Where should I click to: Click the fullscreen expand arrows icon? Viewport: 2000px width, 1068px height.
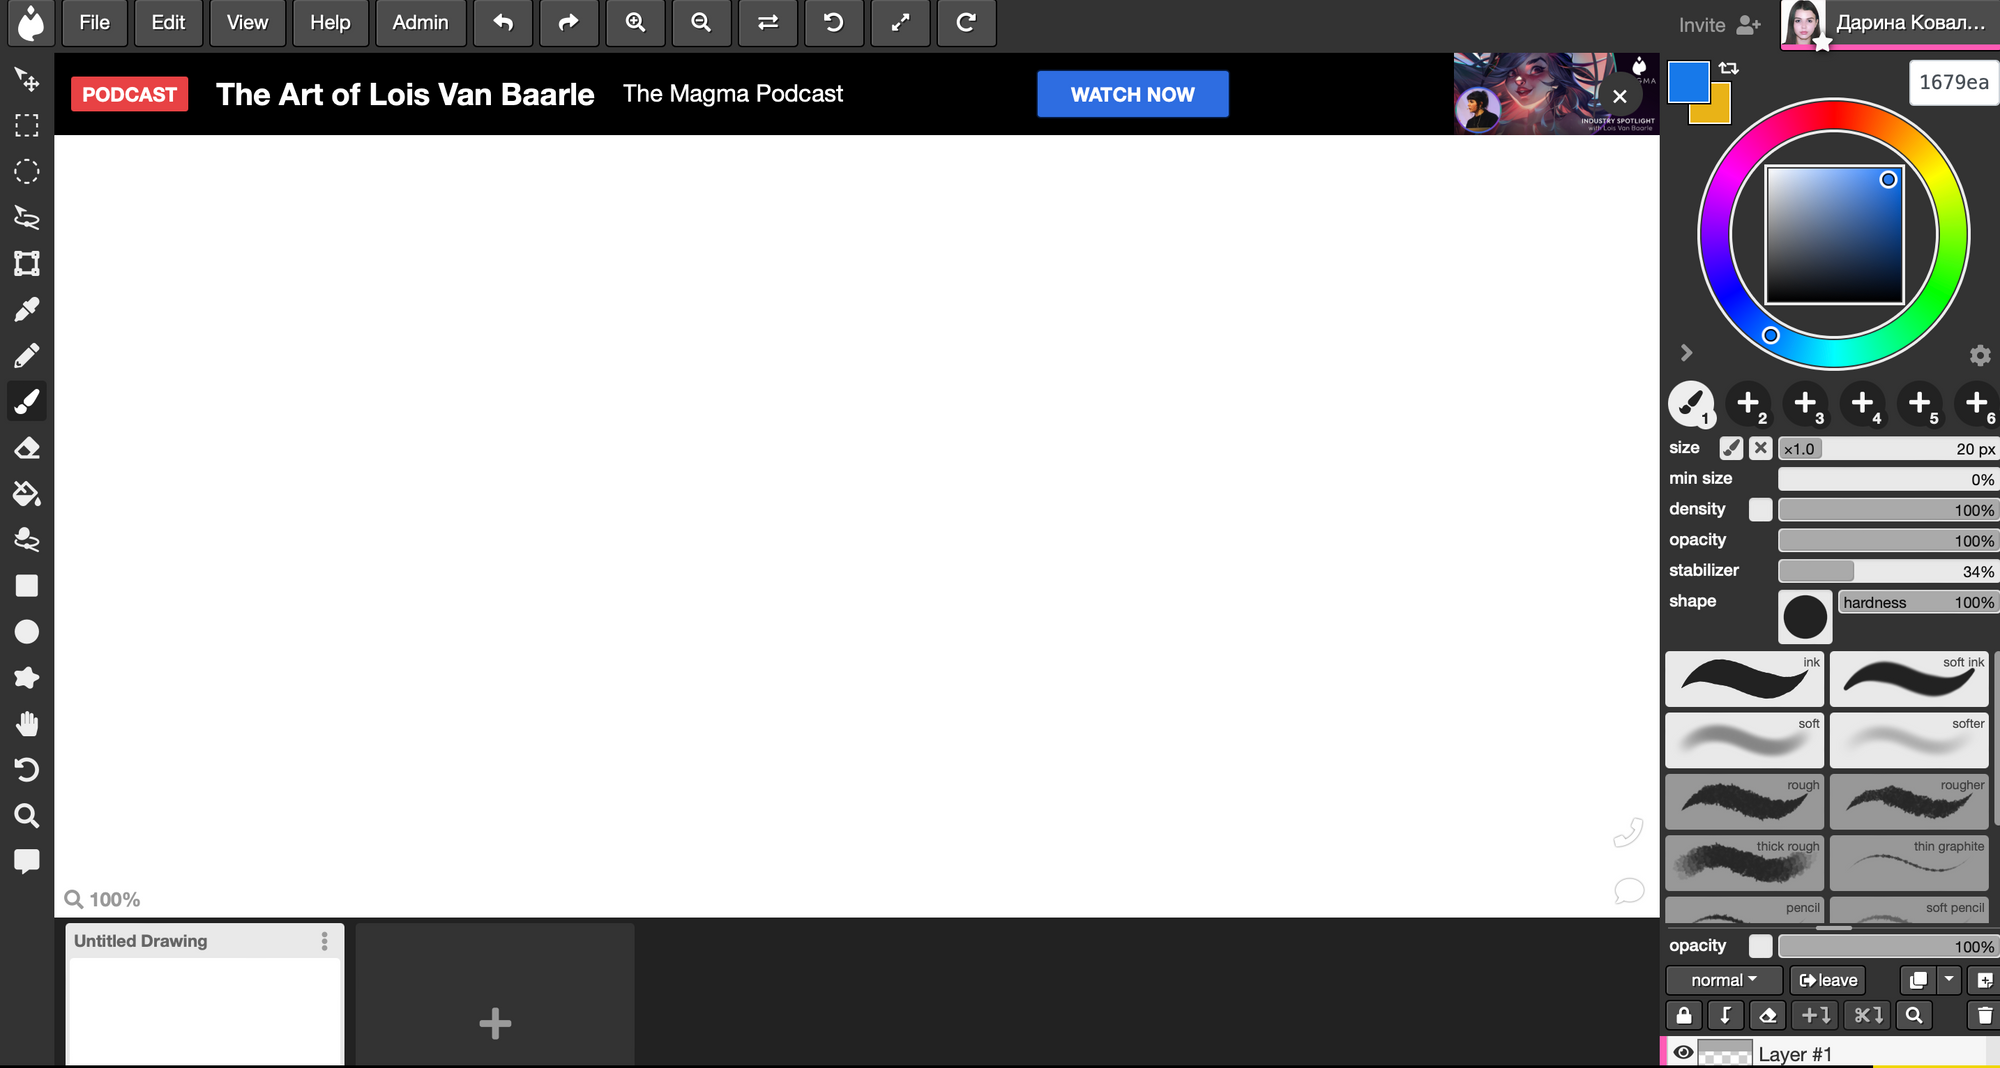click(900, 23)
